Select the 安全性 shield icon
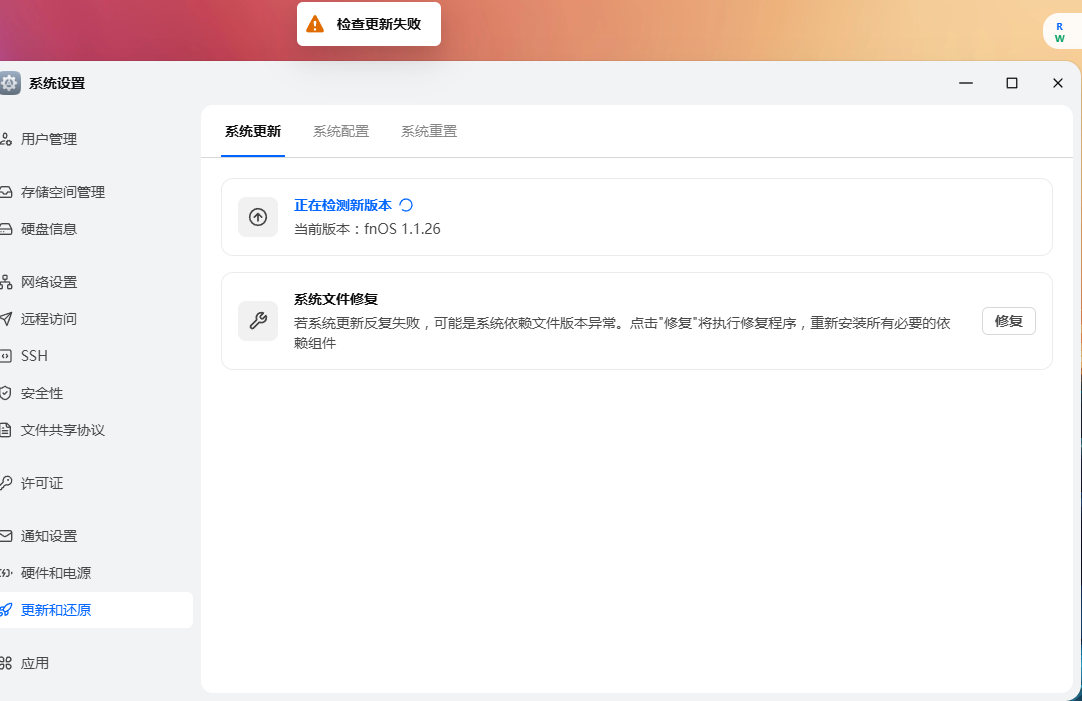The height and width of the screenshot is (701, 1082). tap(6, 393)
